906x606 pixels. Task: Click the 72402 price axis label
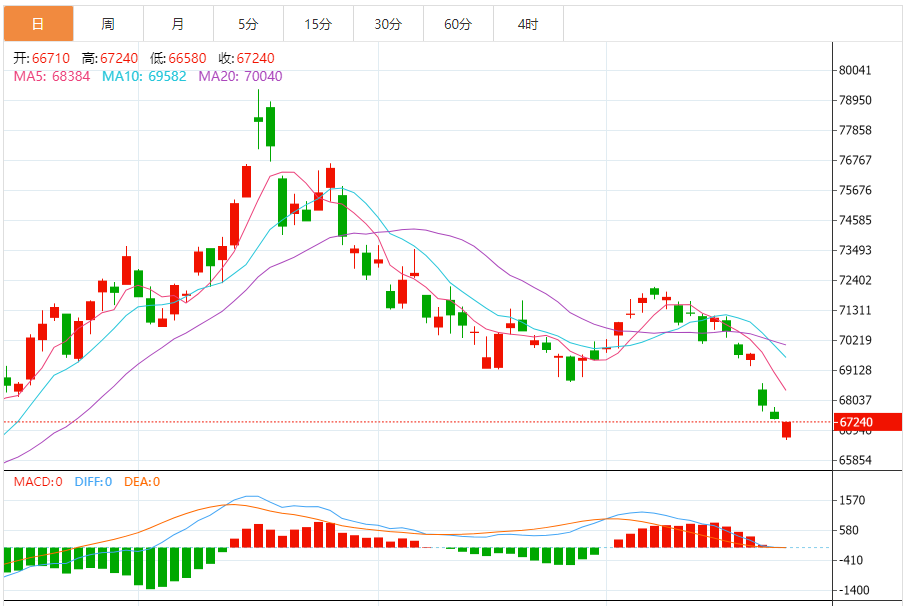(855, 281)
